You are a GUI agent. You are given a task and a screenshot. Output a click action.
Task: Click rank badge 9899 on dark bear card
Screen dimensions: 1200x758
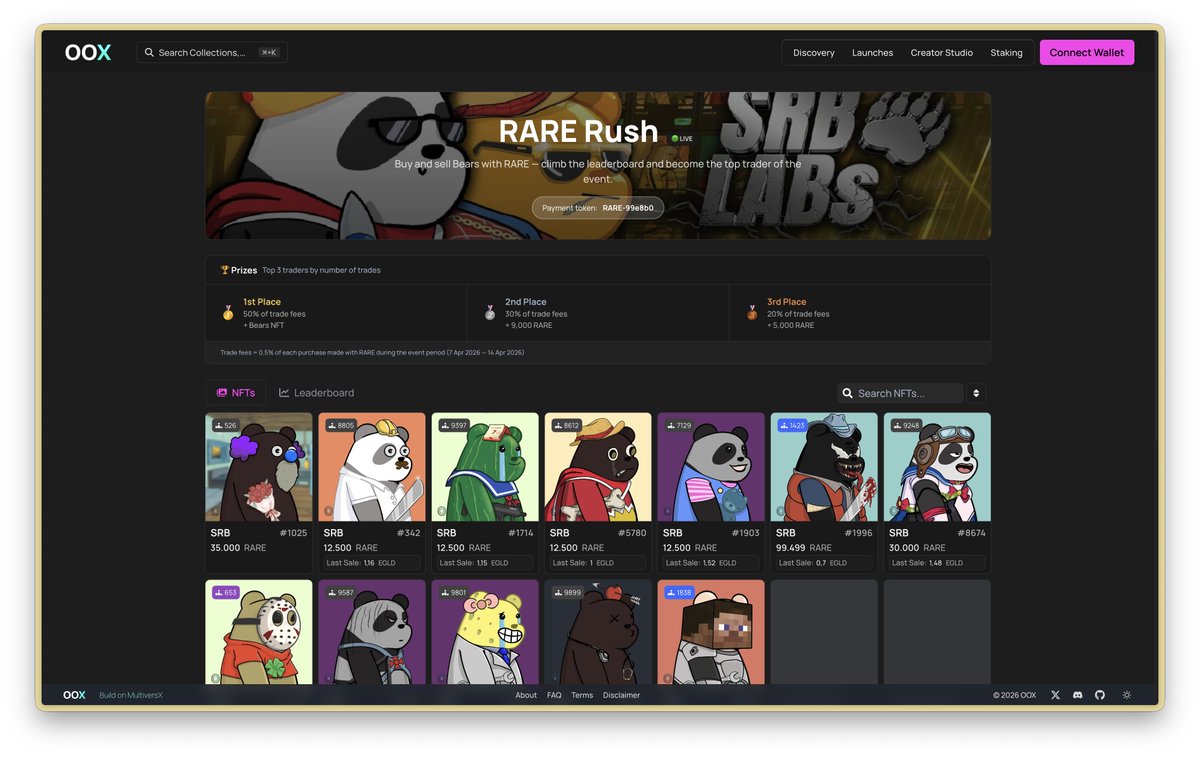[567, 593]
